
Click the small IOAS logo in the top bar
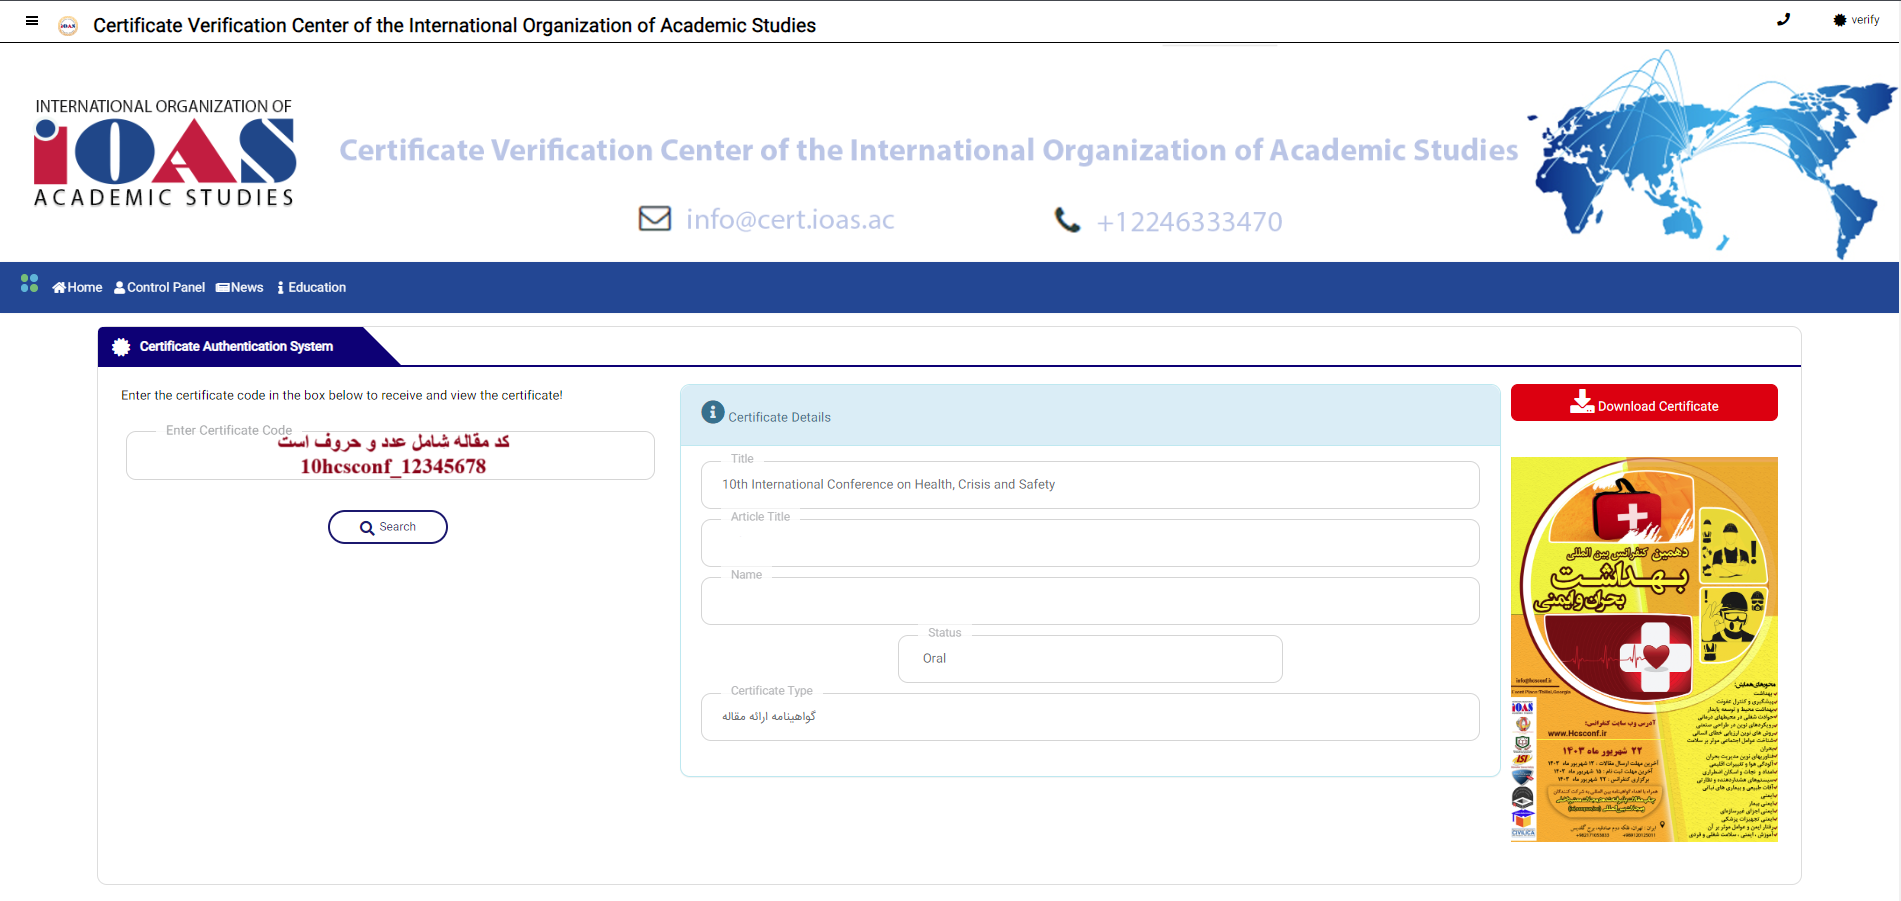(x=68, y=26)
